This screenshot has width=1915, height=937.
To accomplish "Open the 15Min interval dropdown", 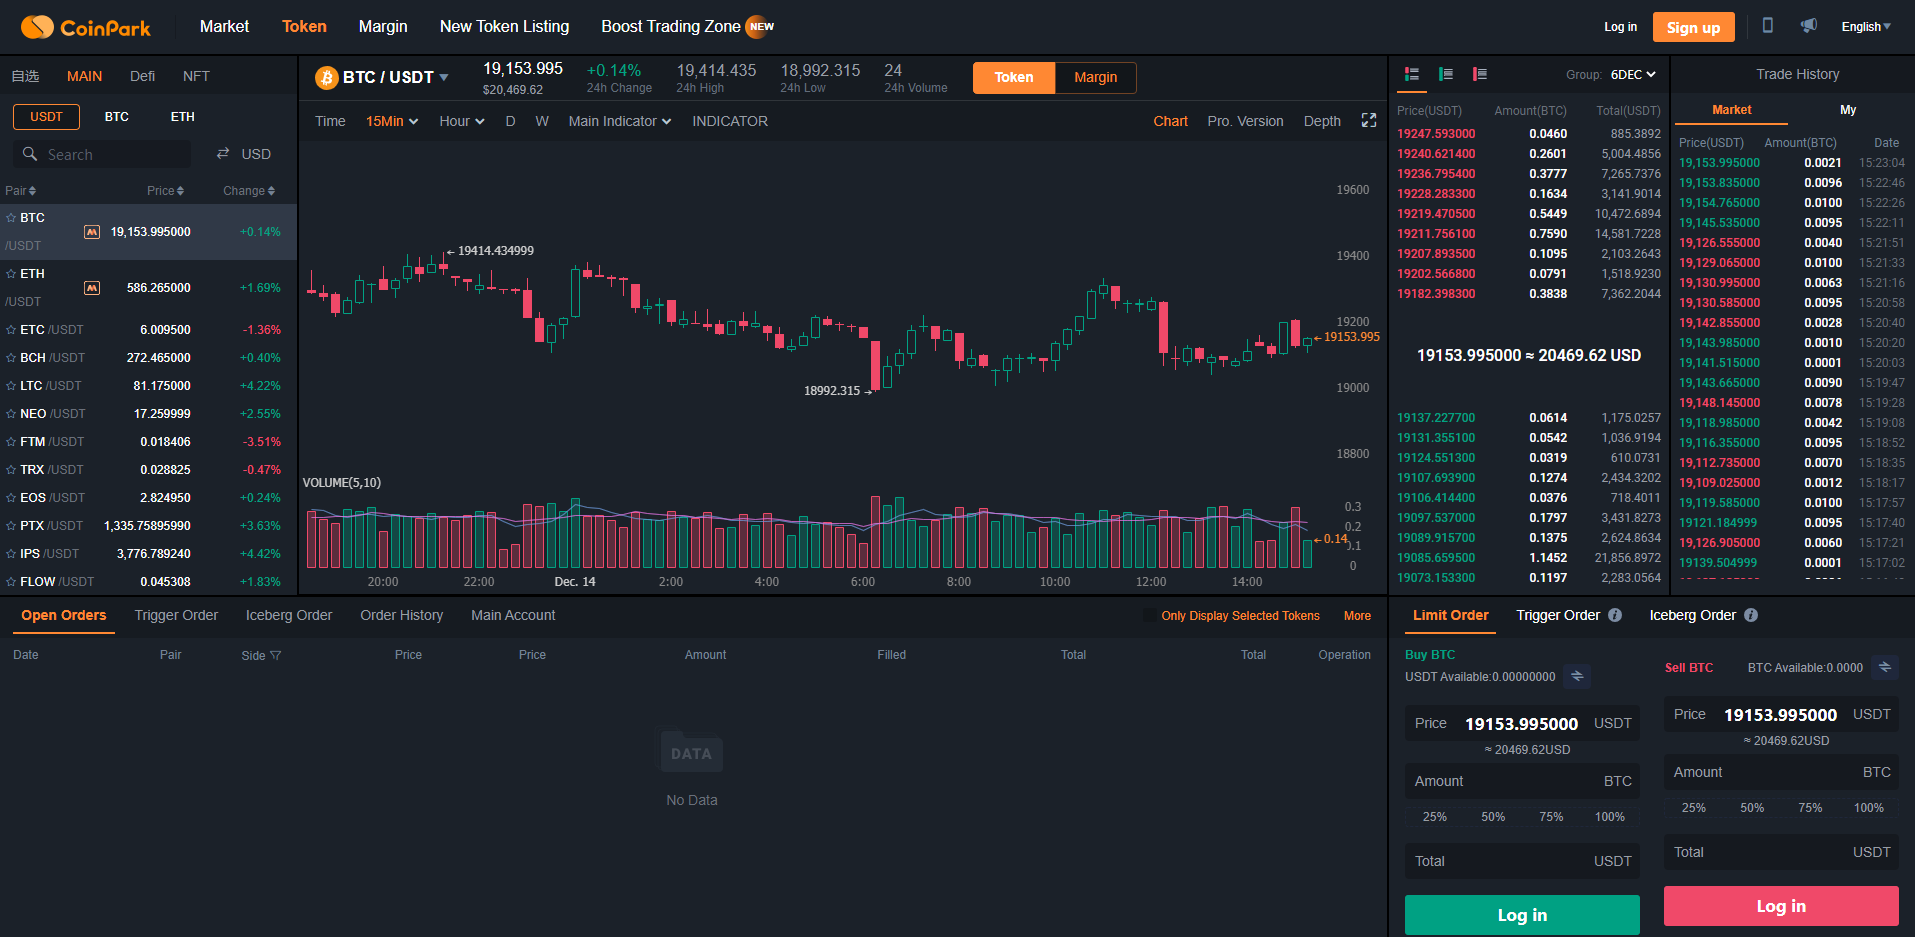I will 392,121.
